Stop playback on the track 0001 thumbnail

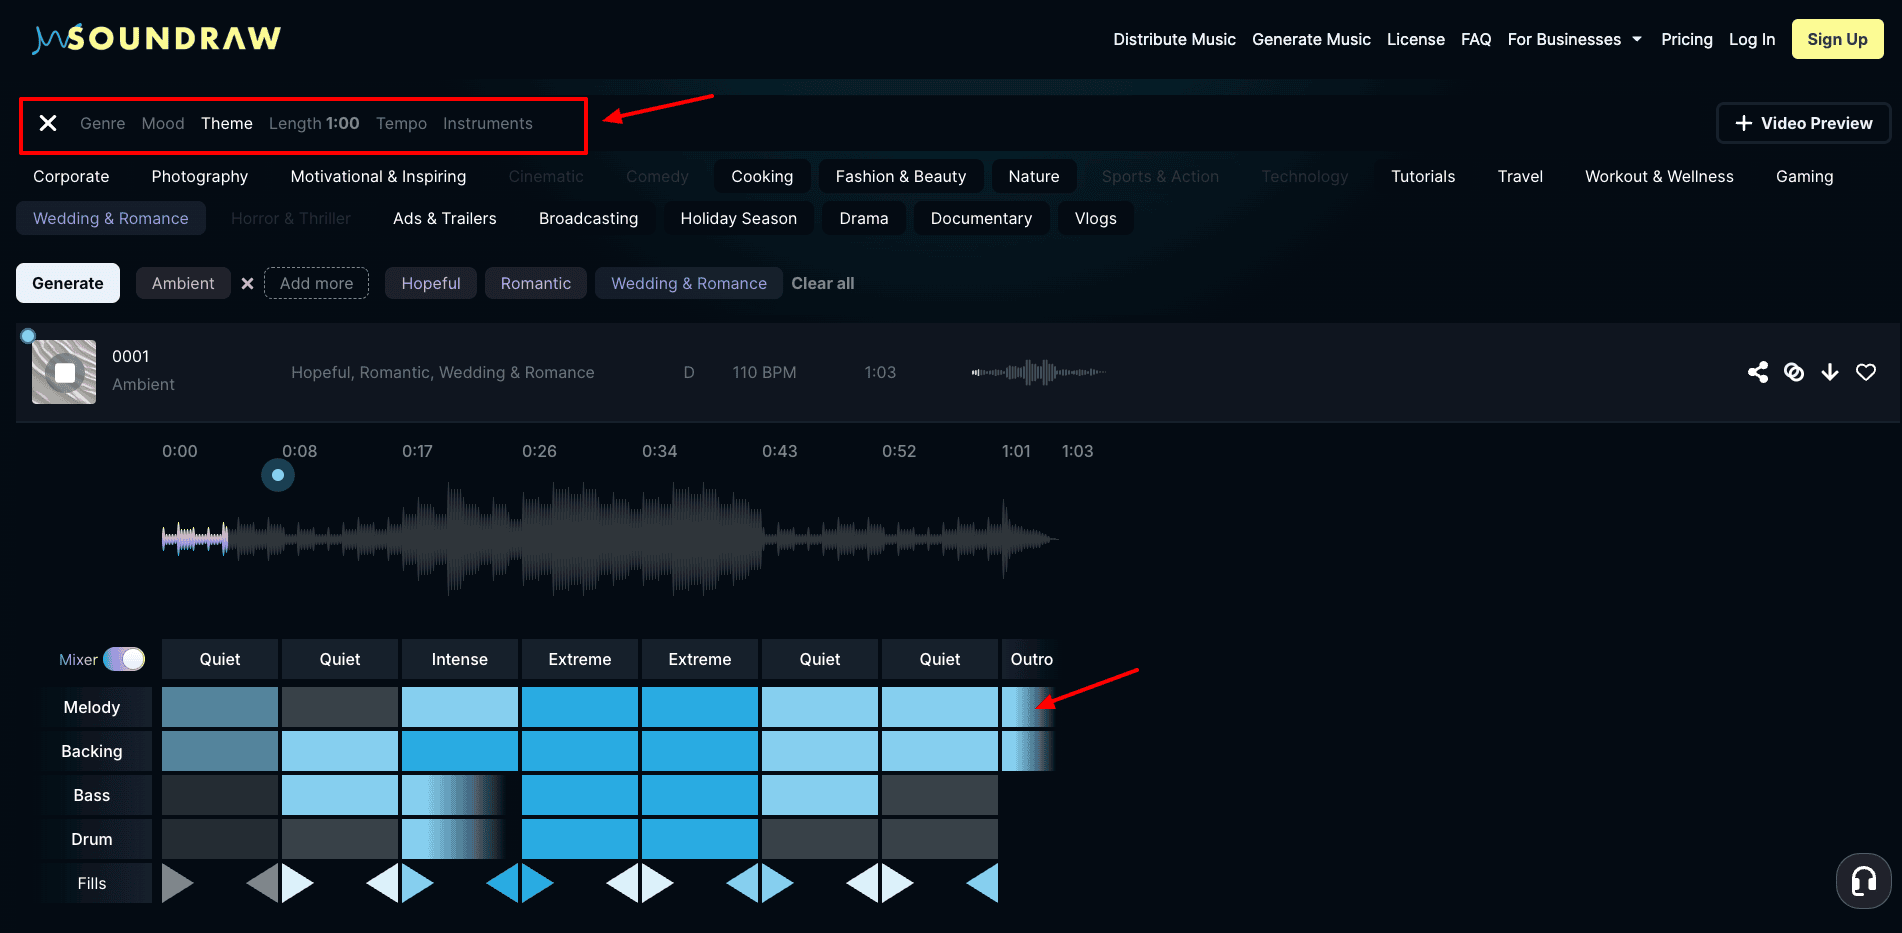[x=64, y=372]
